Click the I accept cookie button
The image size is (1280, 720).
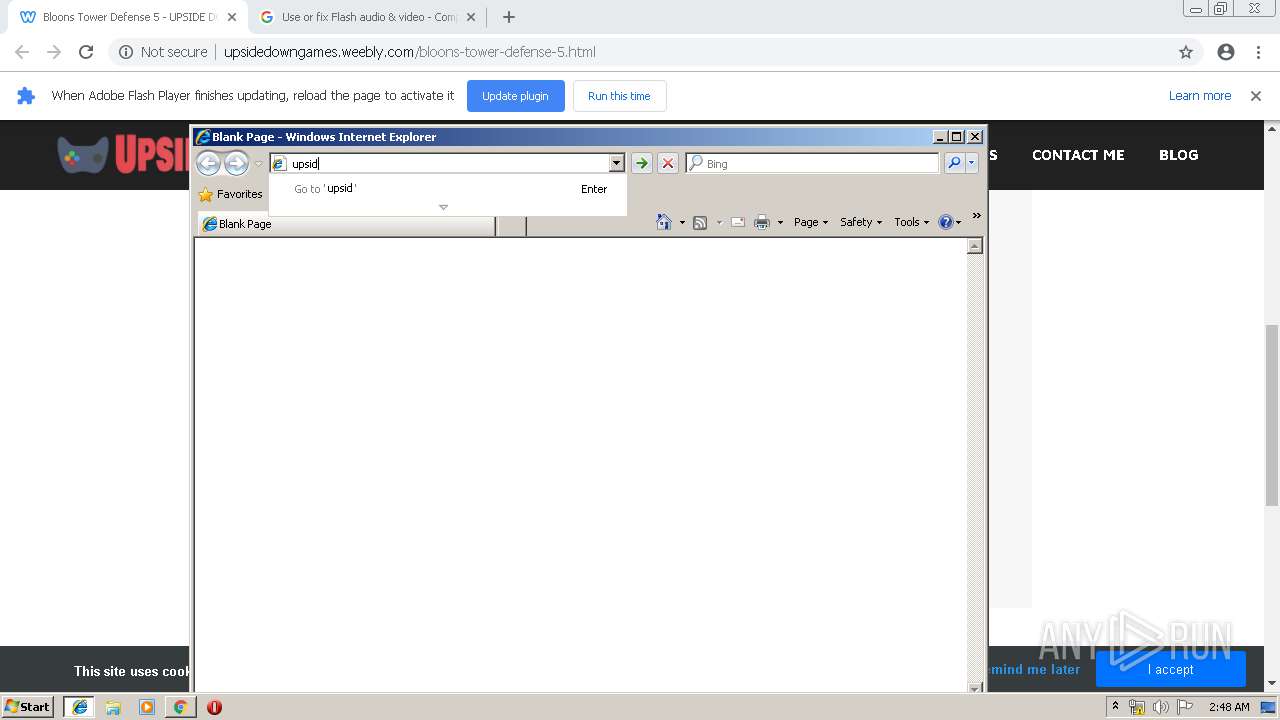coord(1170,669)
